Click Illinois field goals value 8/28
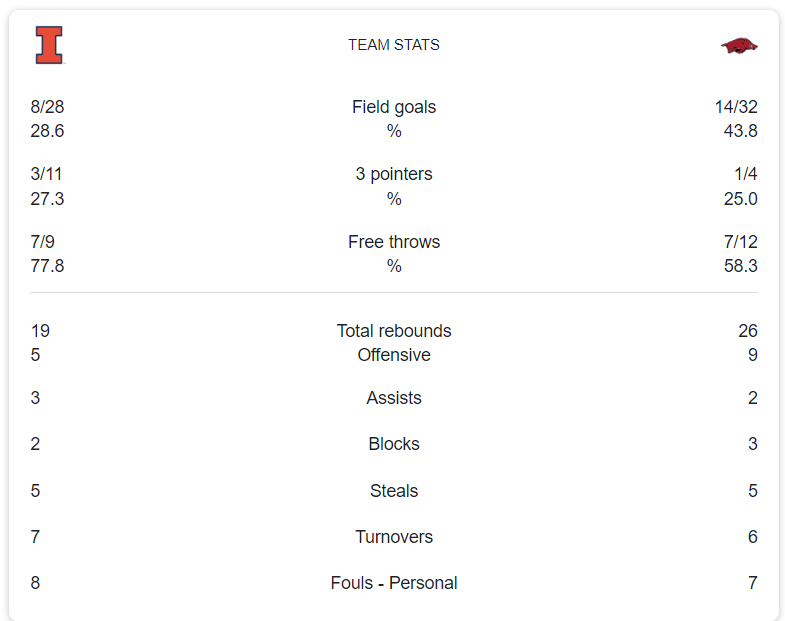This screenshot has width=785, height=621. (x=47, y=107)
